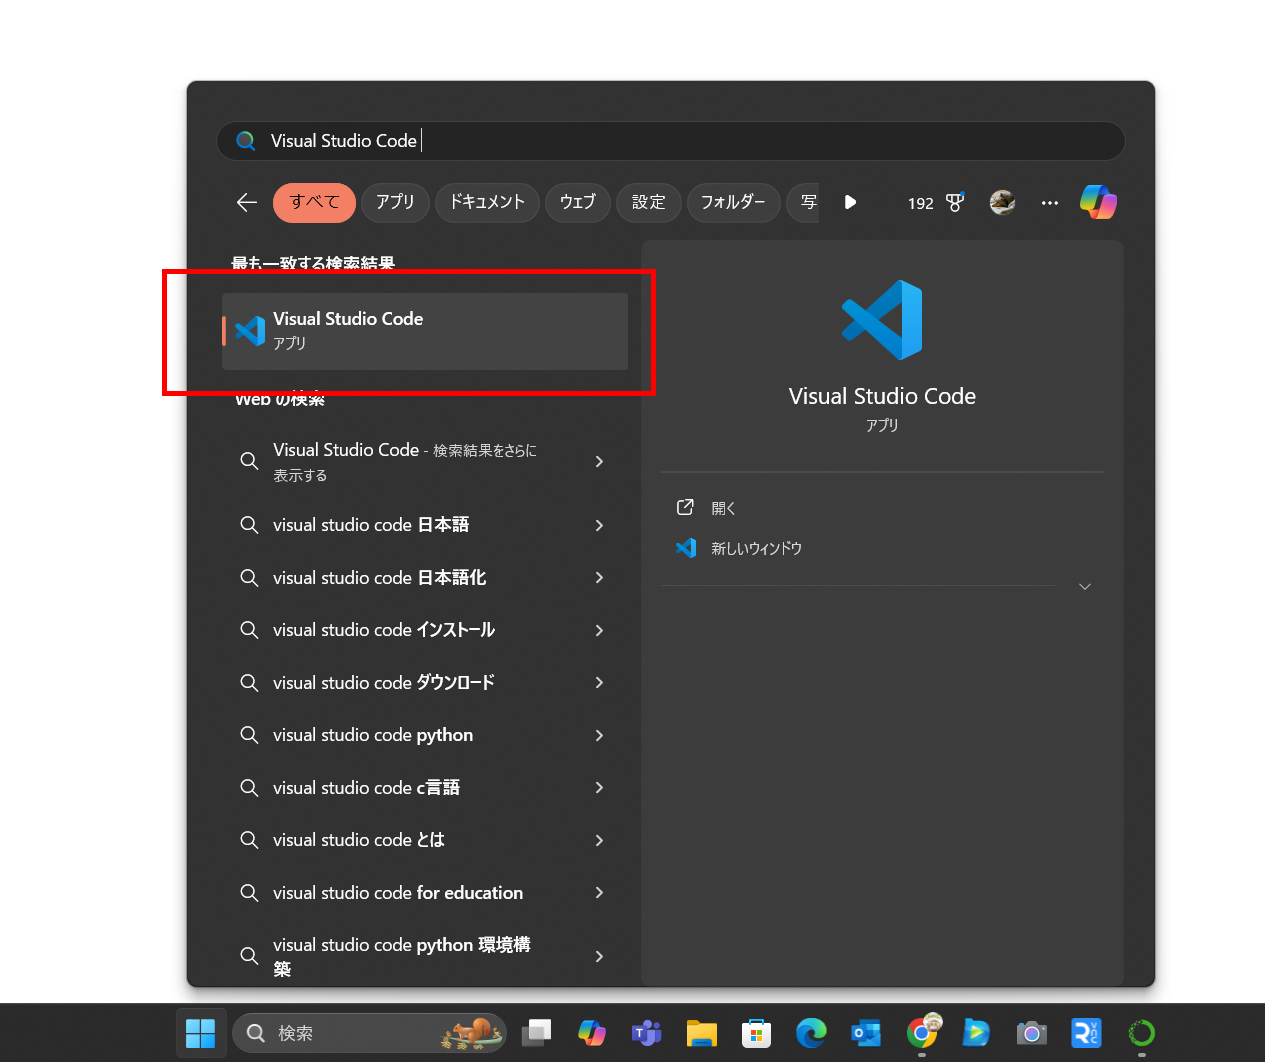Launch Microsoft Edge from the taskbar
The image size is (1265, 1062).
[x=811, y=1033]
